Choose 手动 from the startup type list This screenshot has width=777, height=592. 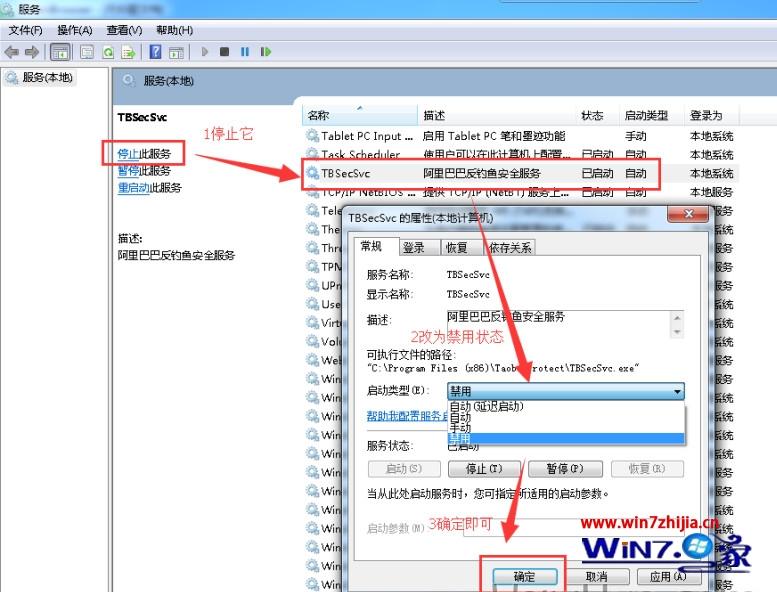[566, 428]
